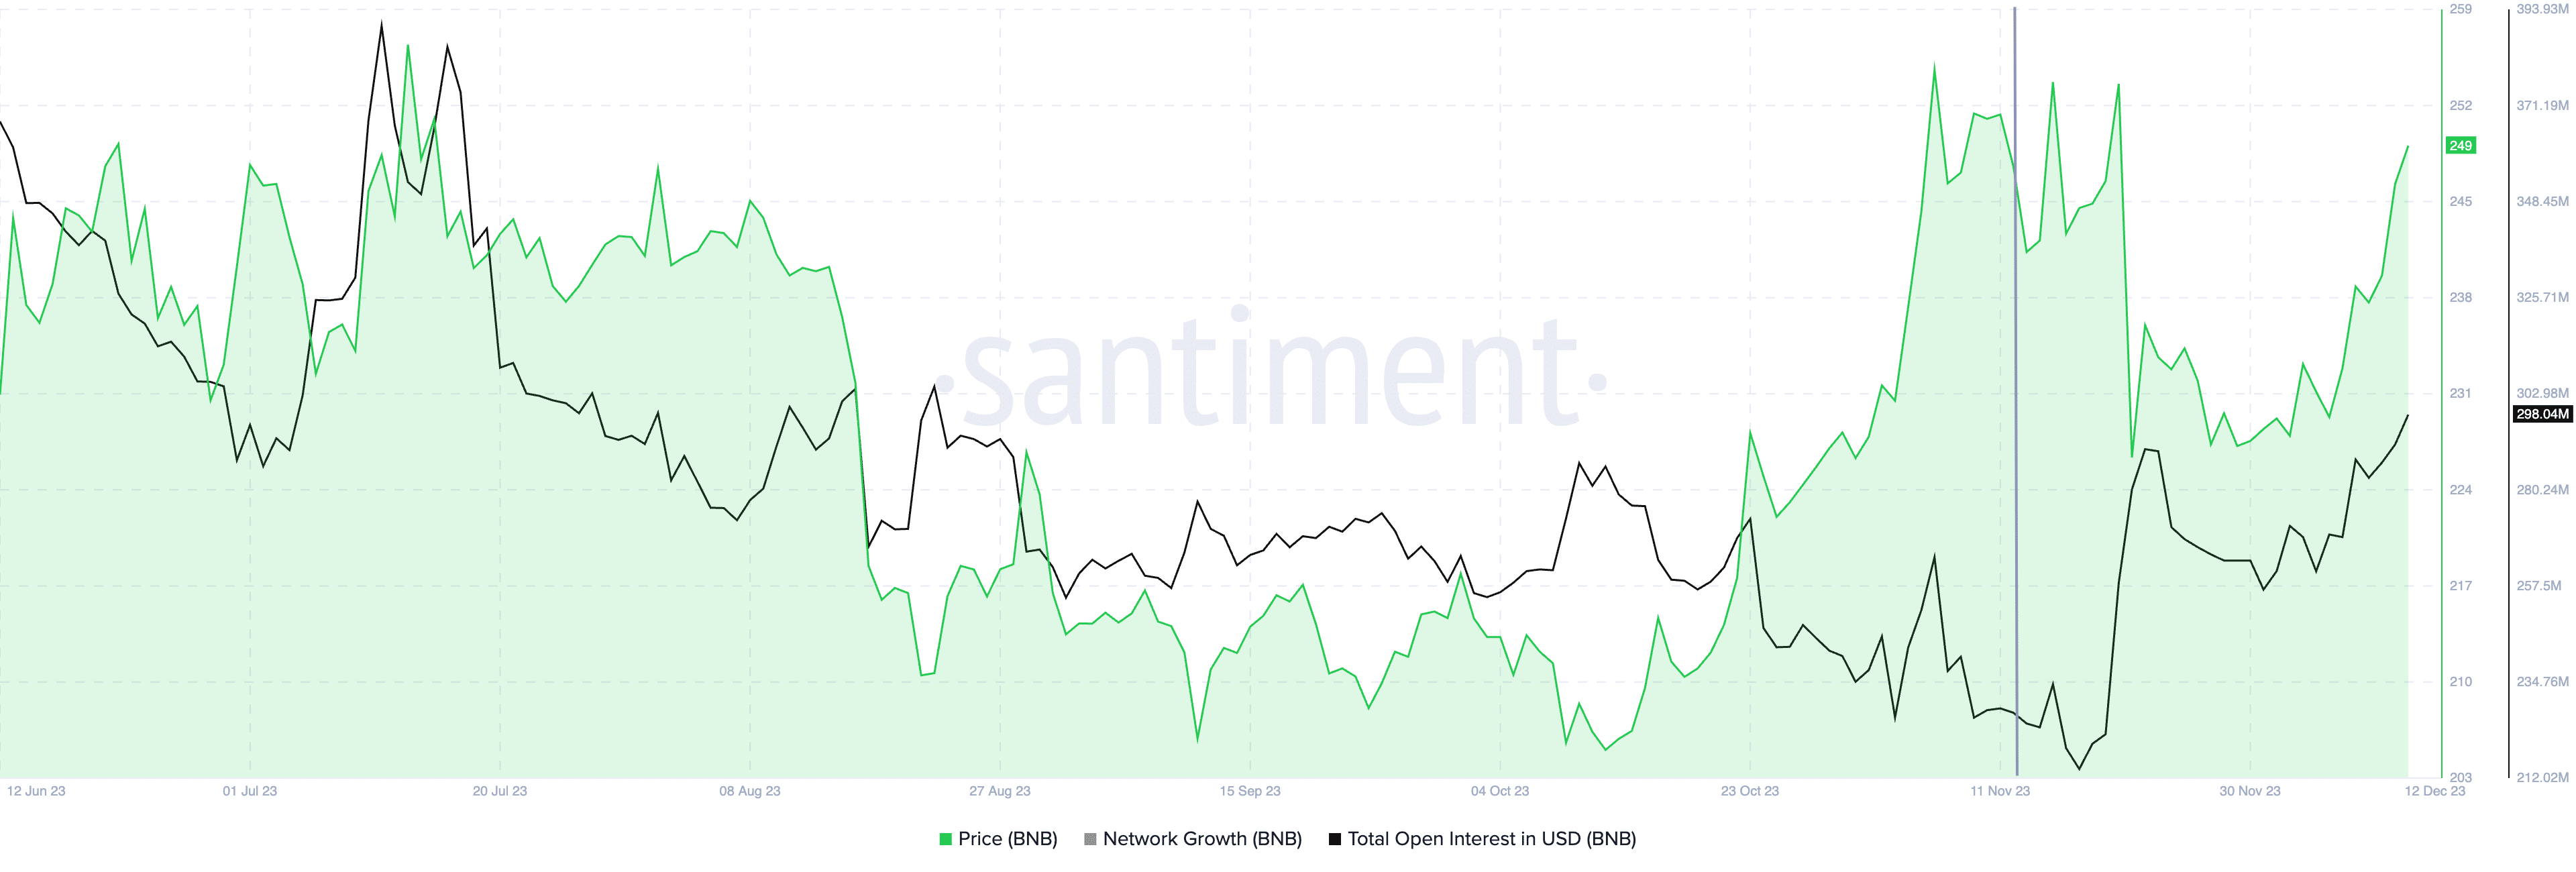Click the vertical marker line near 11 Nov 23
2576x872 pixels.
2015,390
